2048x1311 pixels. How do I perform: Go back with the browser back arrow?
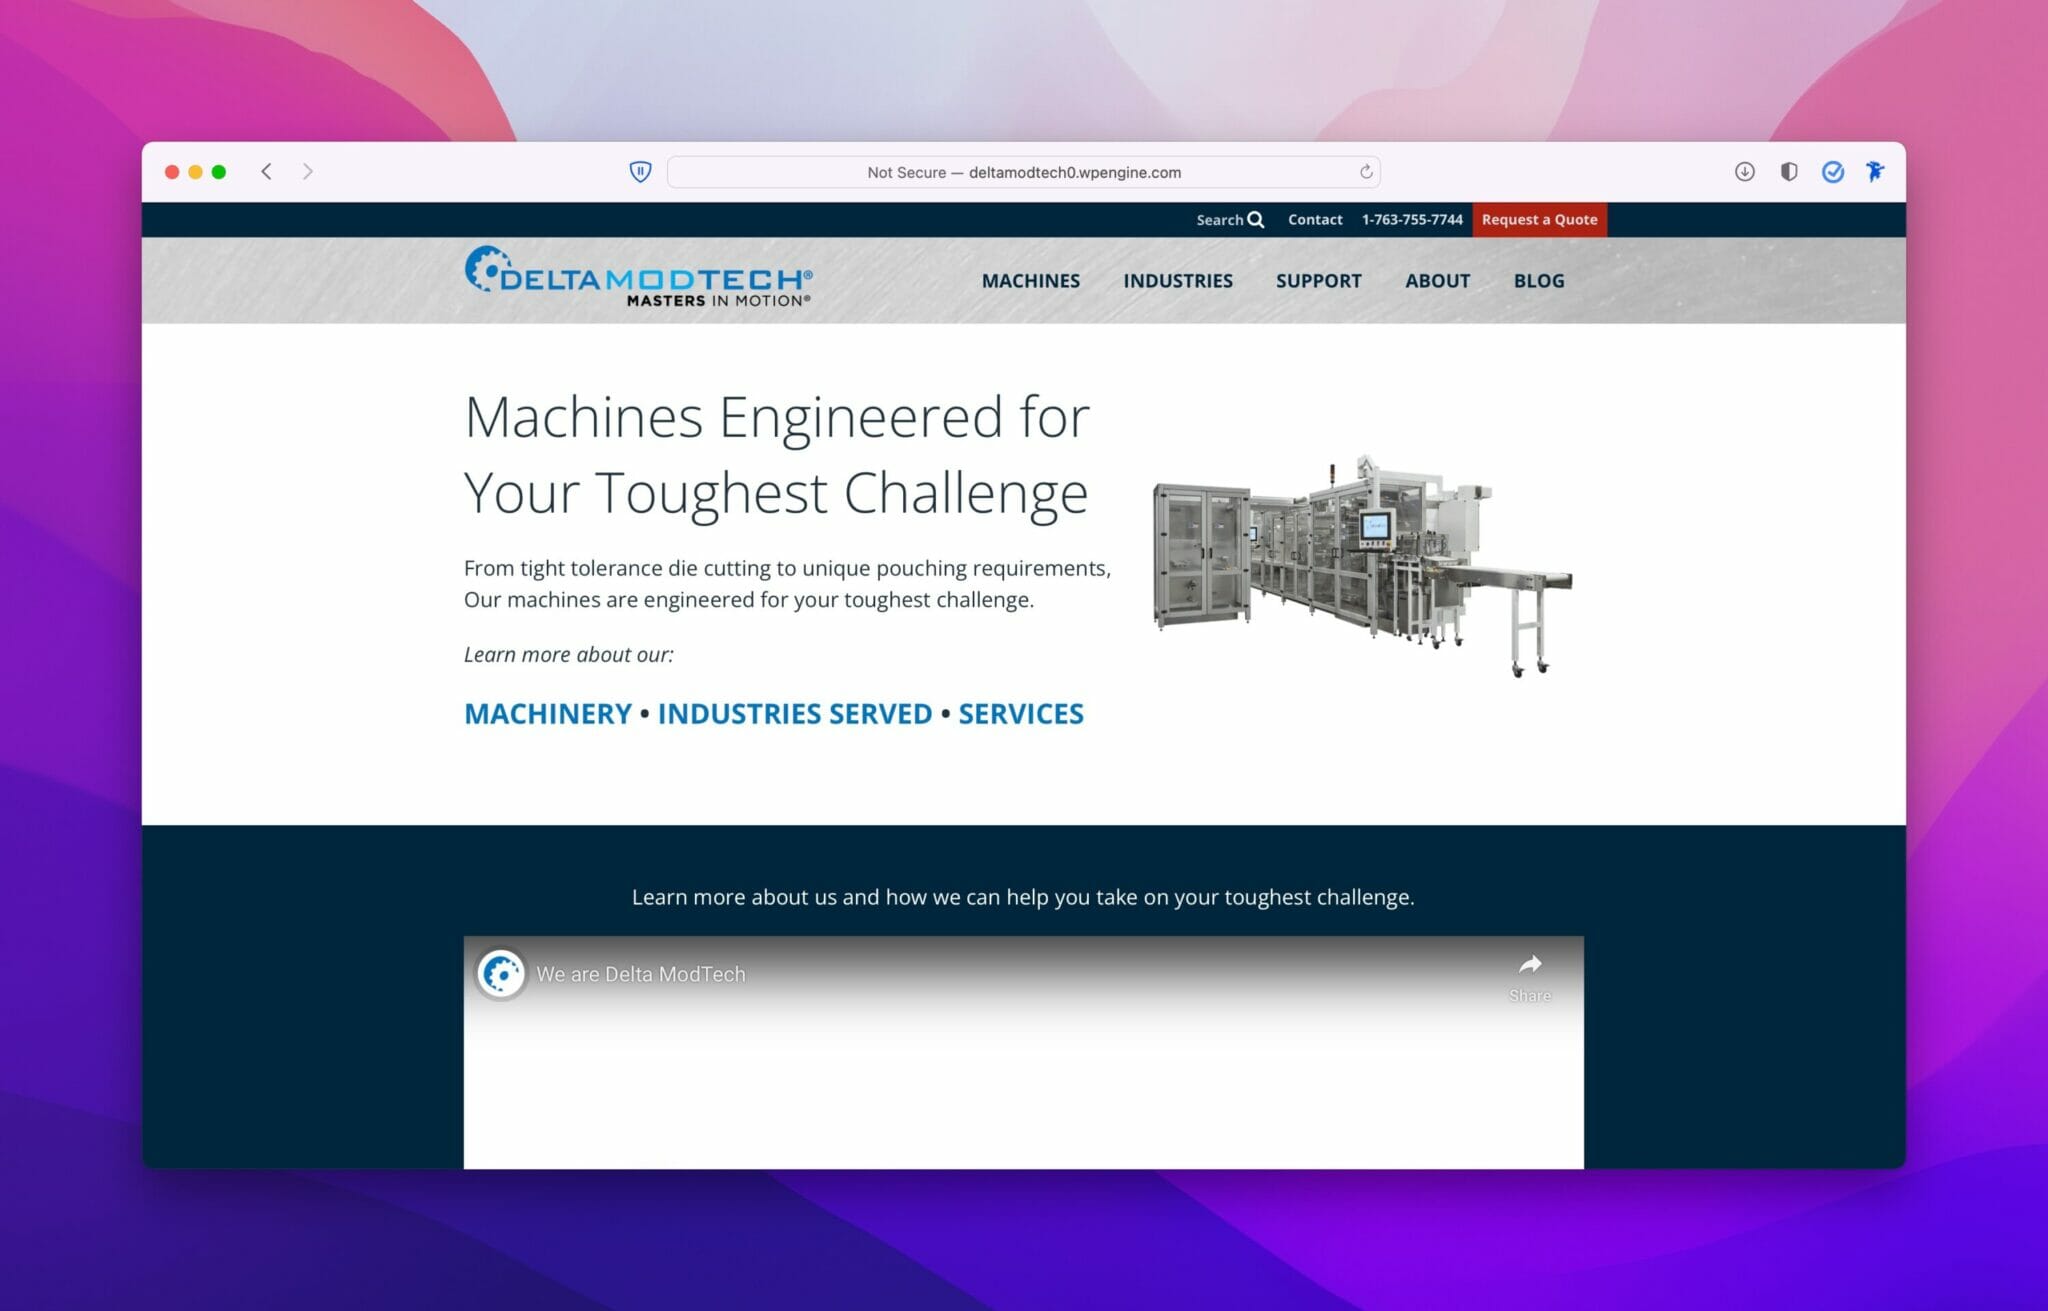click(x=266, y=172)
